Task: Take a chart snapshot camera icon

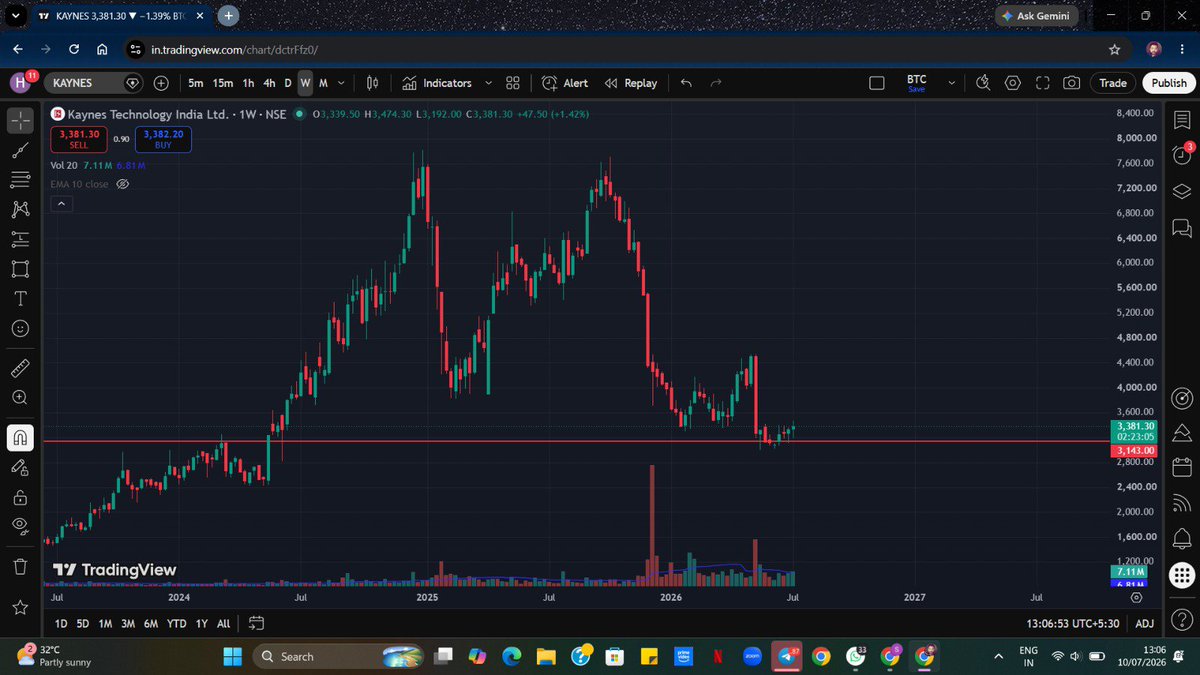Action: click(1071, 83)
